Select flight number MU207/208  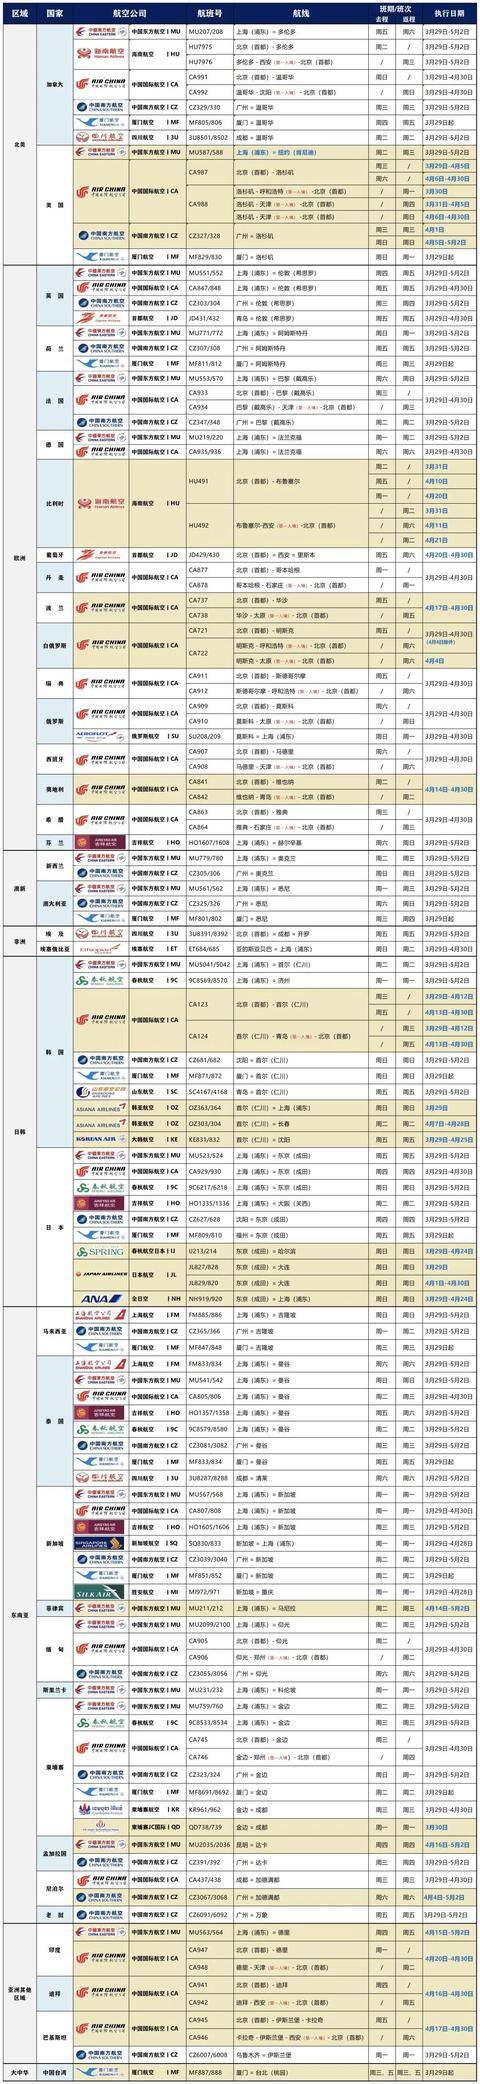click(x=208, y=32)
